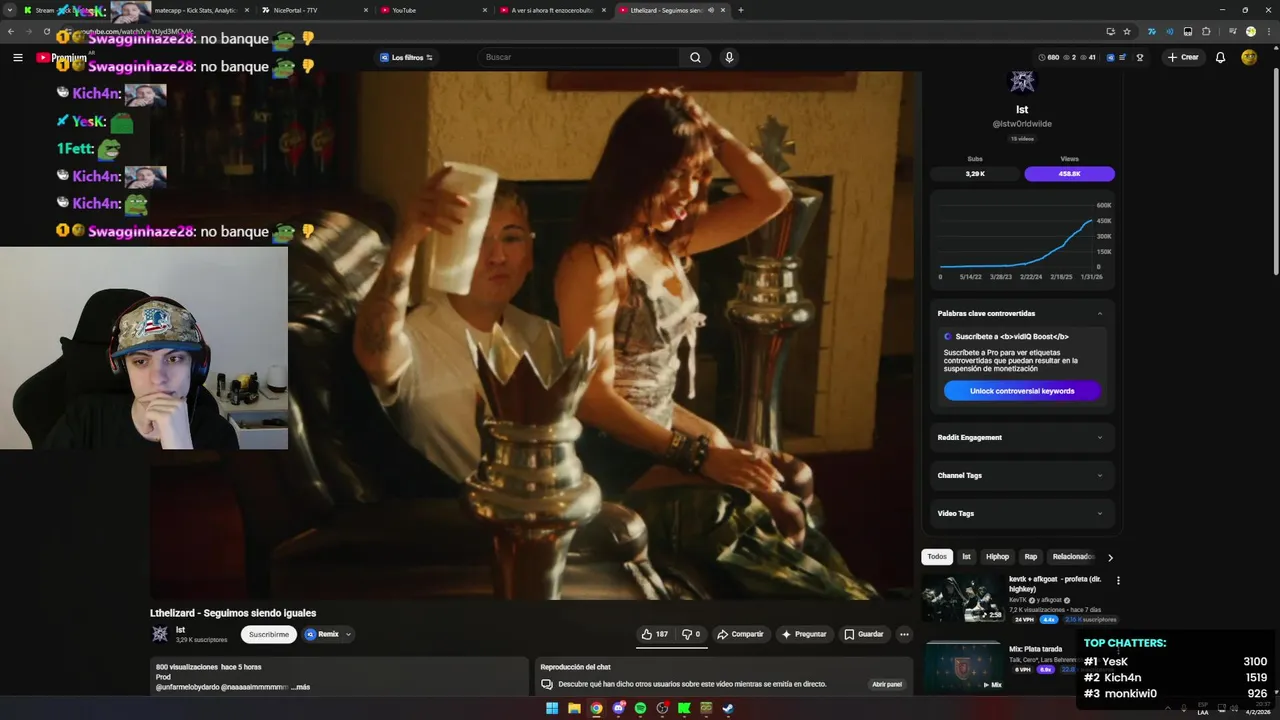Open Kick app icon in taskbar

(684, 709)
